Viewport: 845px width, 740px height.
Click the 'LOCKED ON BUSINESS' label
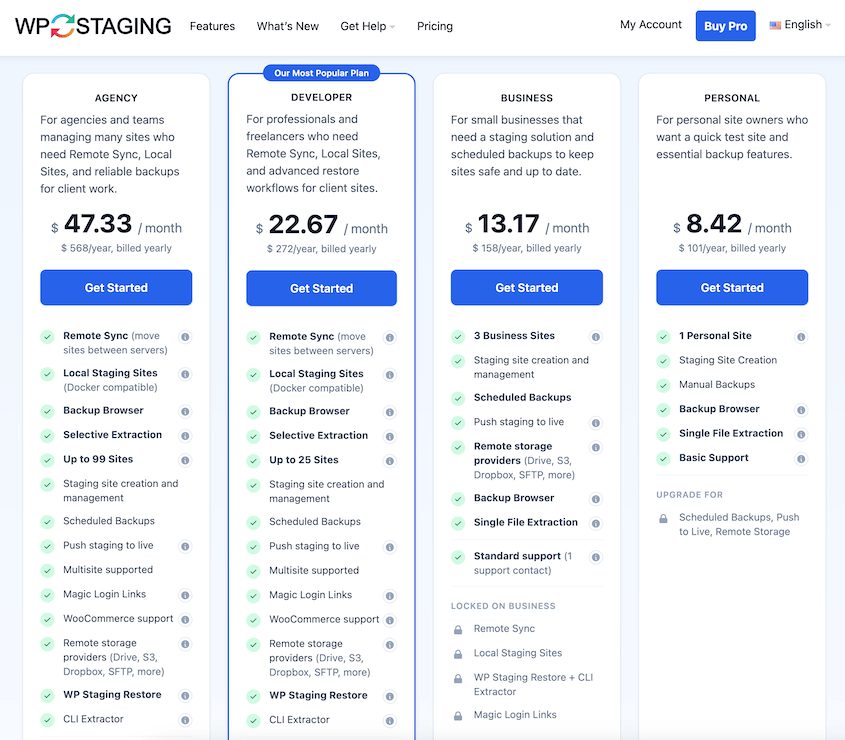click(x=503, y=606)
